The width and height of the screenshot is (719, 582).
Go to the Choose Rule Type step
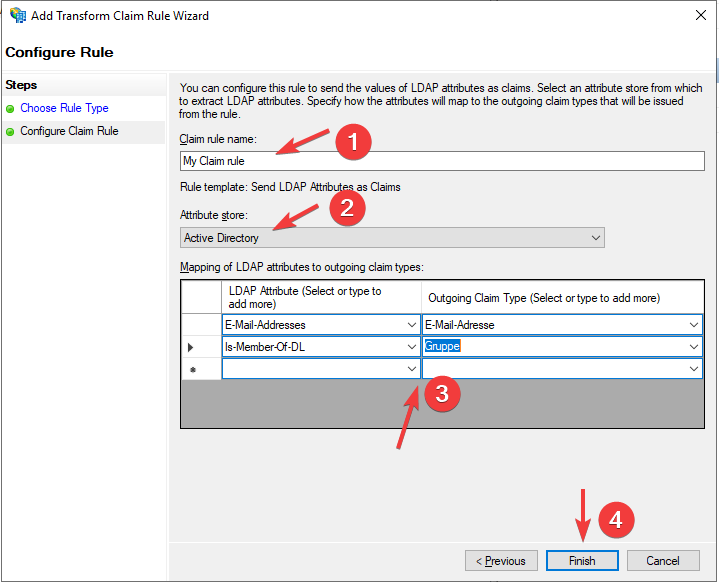click(64, 108)
